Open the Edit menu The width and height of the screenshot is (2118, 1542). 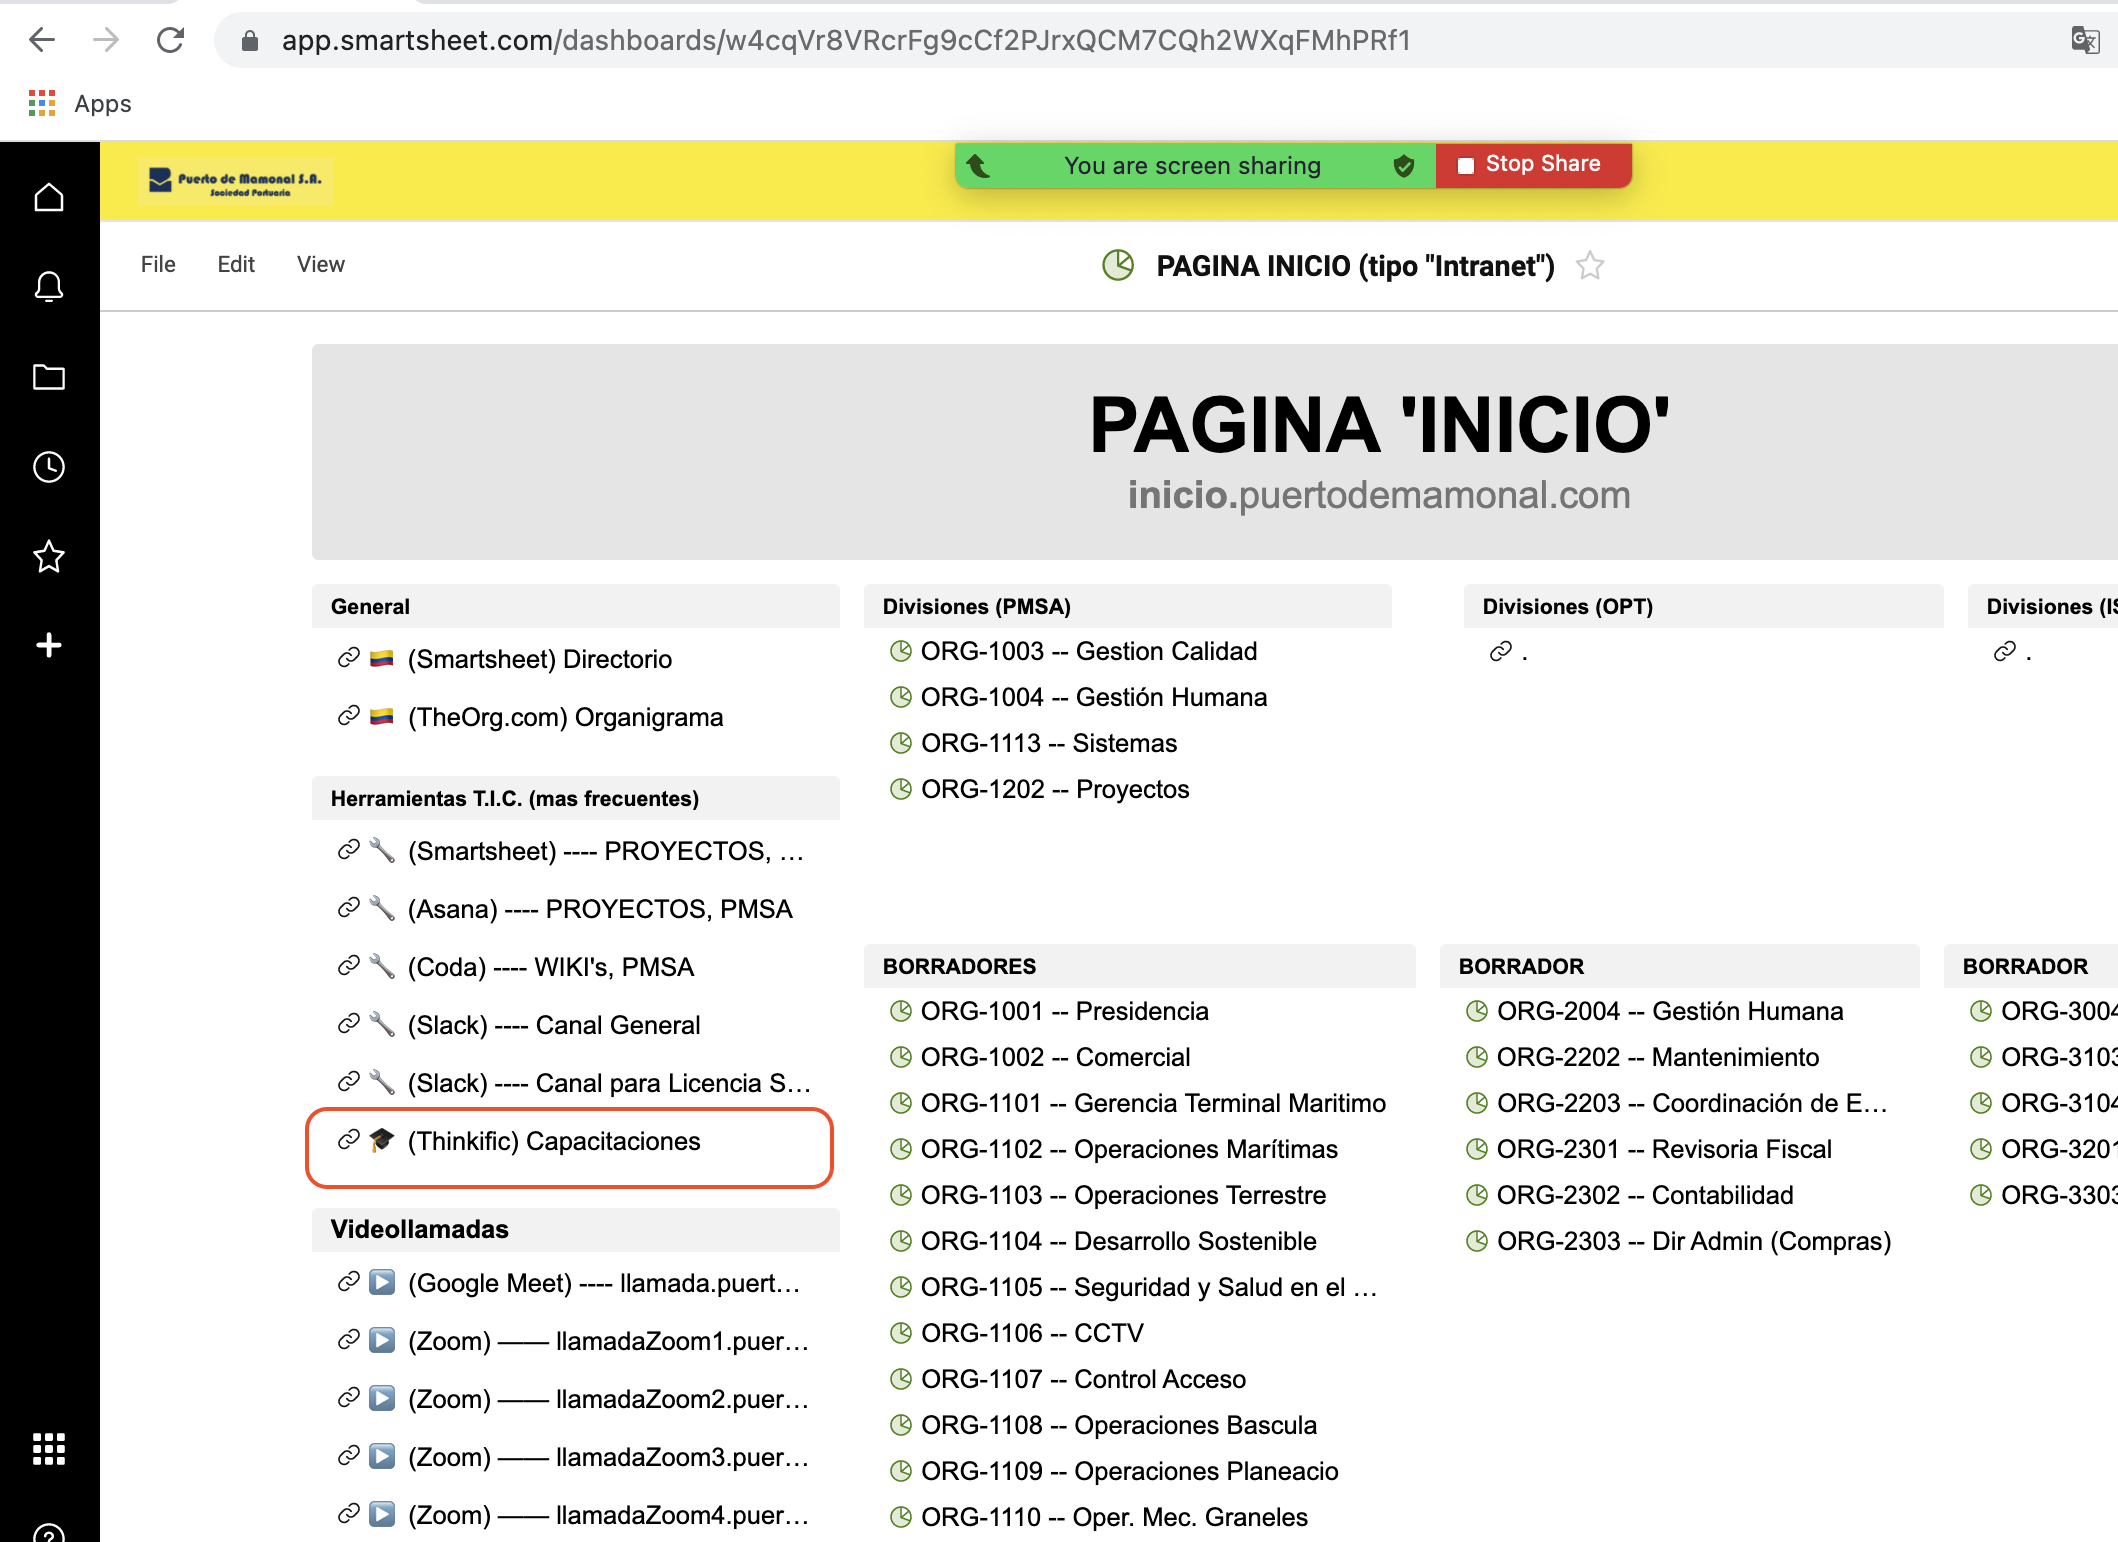click(236, 264)
